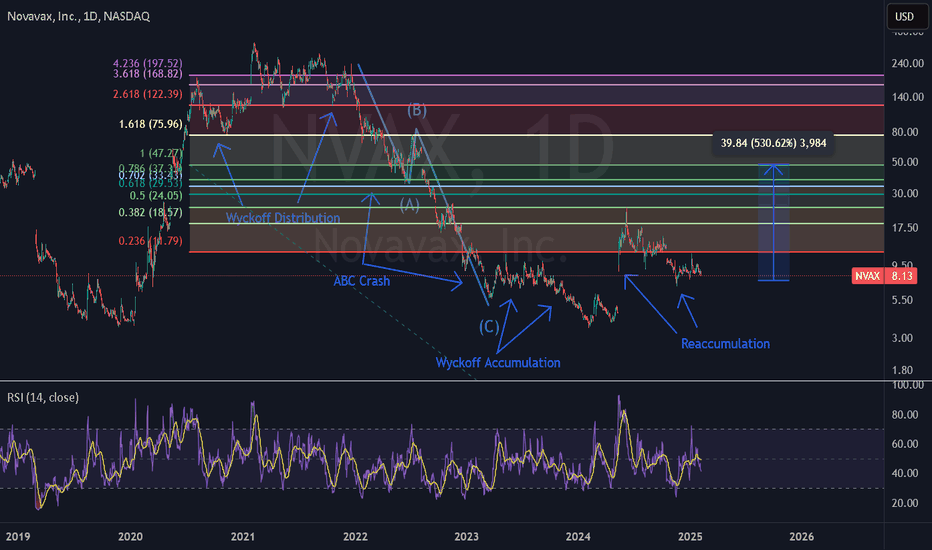Select the (B) wave label
The height and width of the screenshot is (550, 932).
[417, 110]
